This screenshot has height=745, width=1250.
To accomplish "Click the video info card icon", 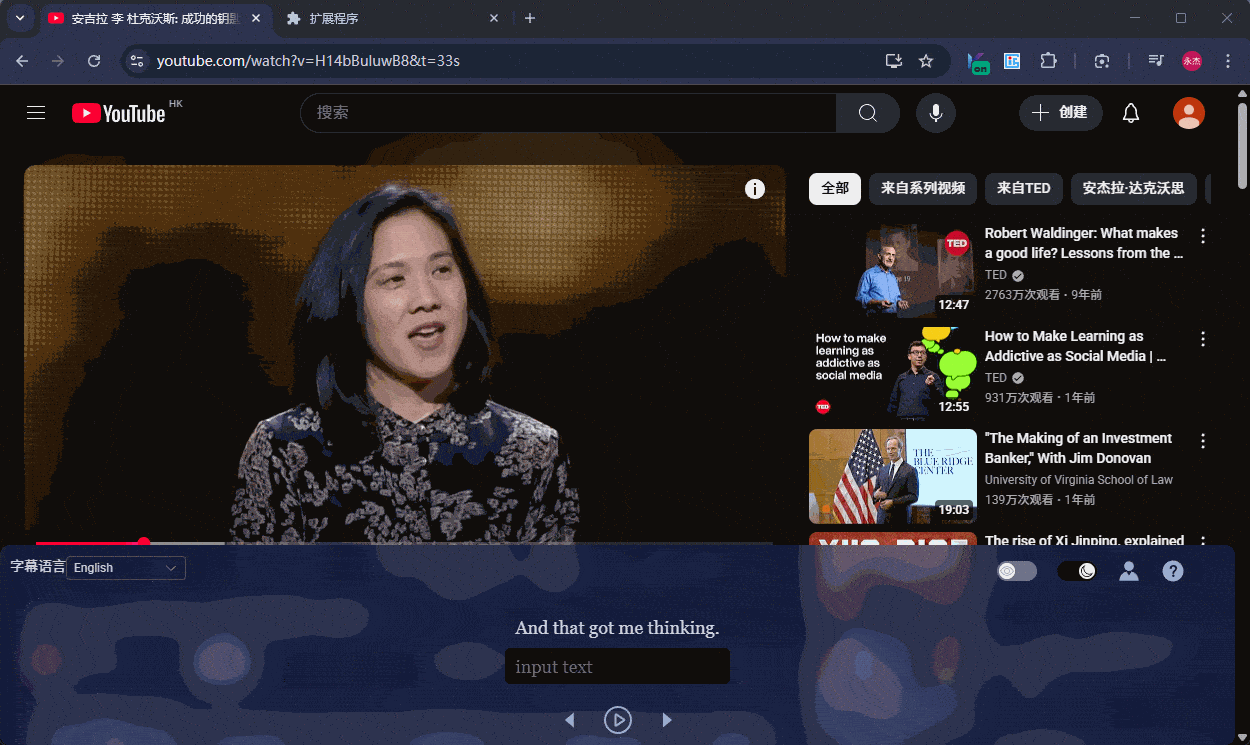I will [x=755, y=189].
